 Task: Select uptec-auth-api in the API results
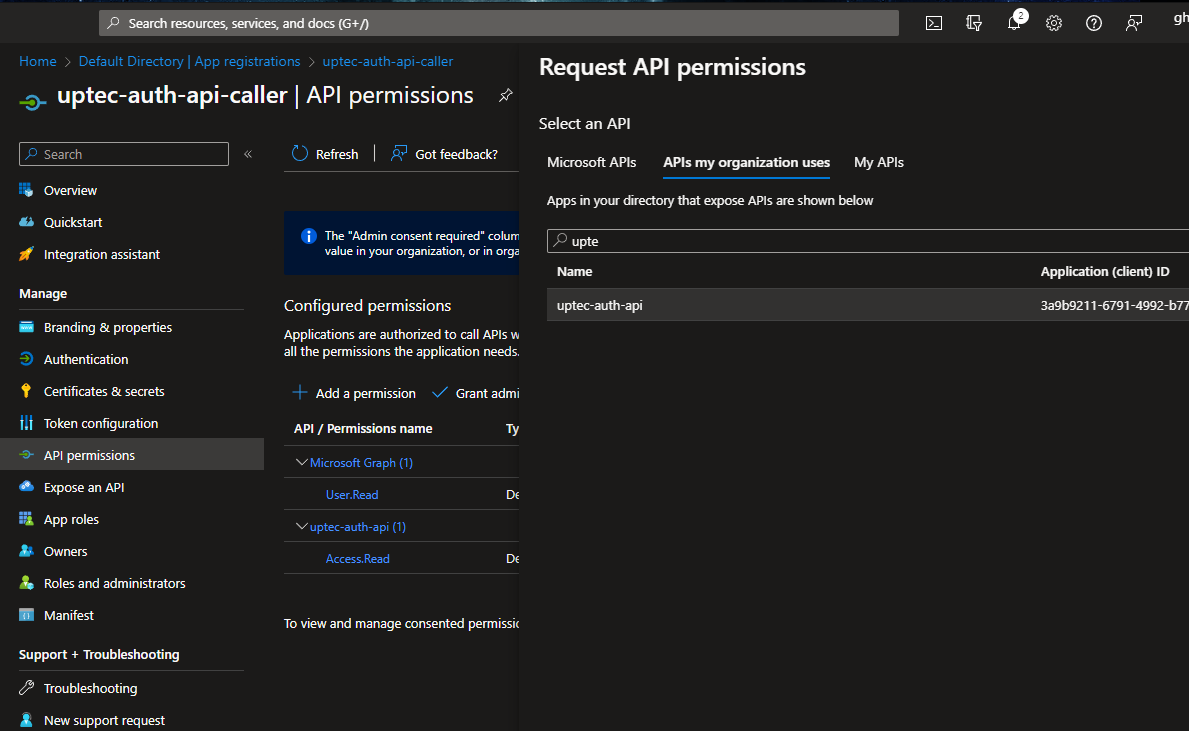pyautogui.click(x=600, y=305)
